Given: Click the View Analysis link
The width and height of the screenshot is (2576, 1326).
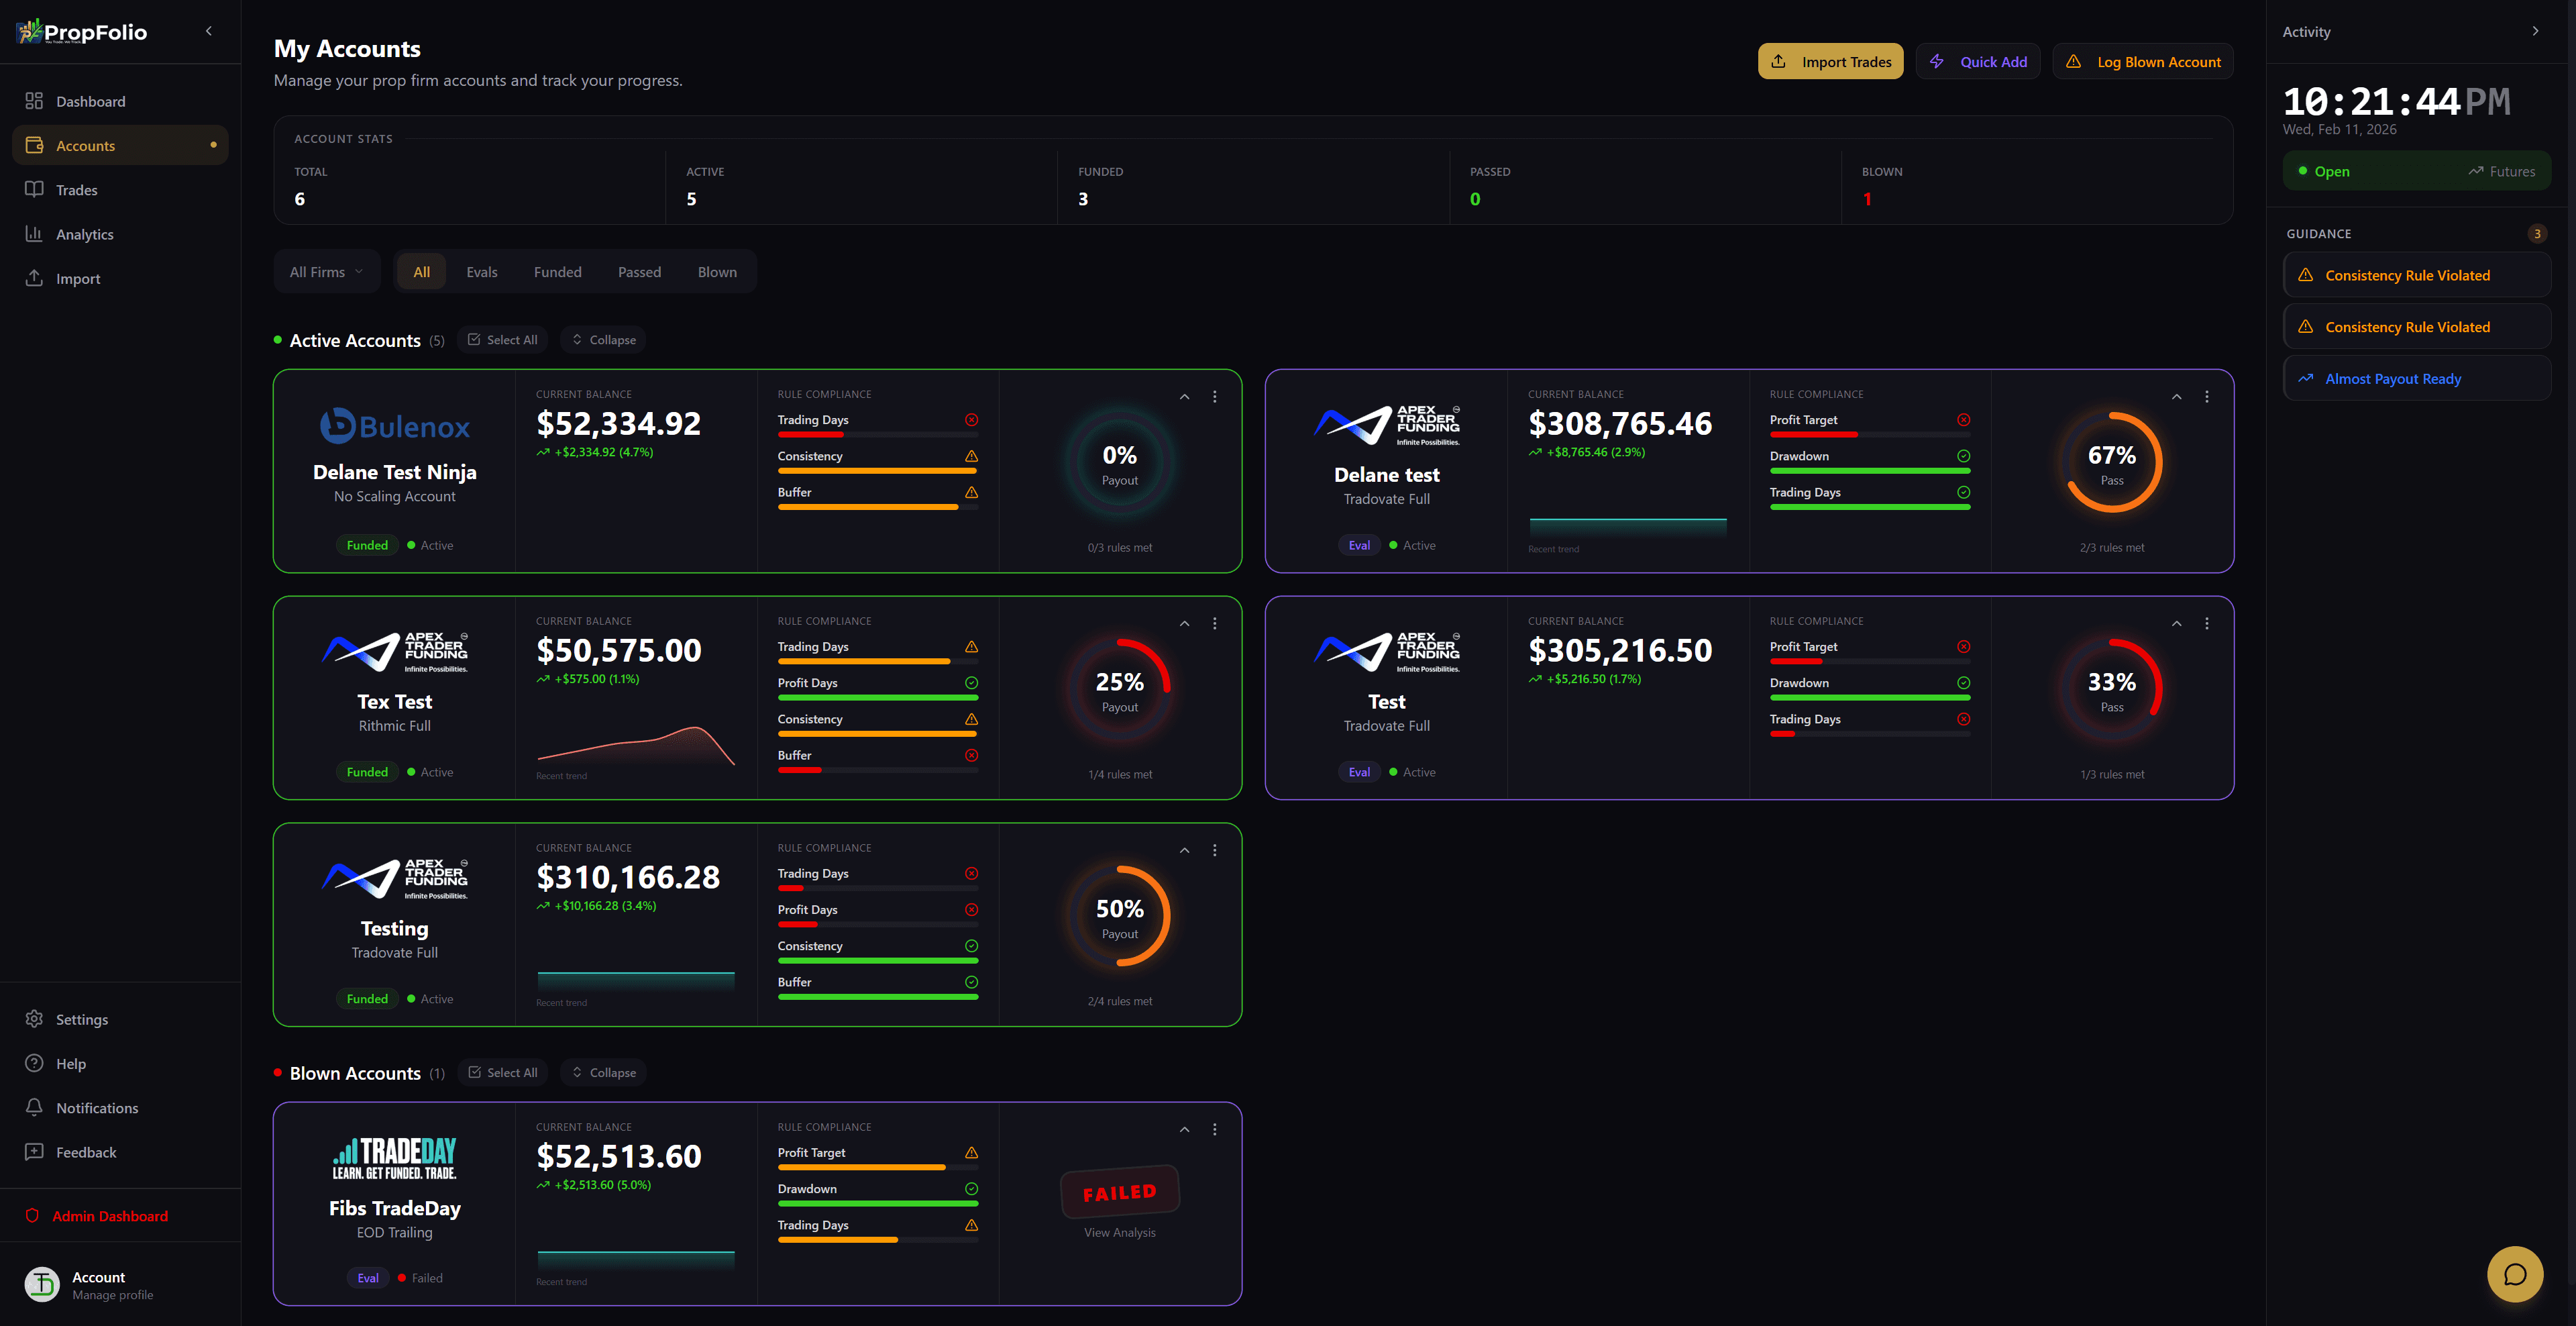Looking at the screenshot, I should click(1119, 1232).
